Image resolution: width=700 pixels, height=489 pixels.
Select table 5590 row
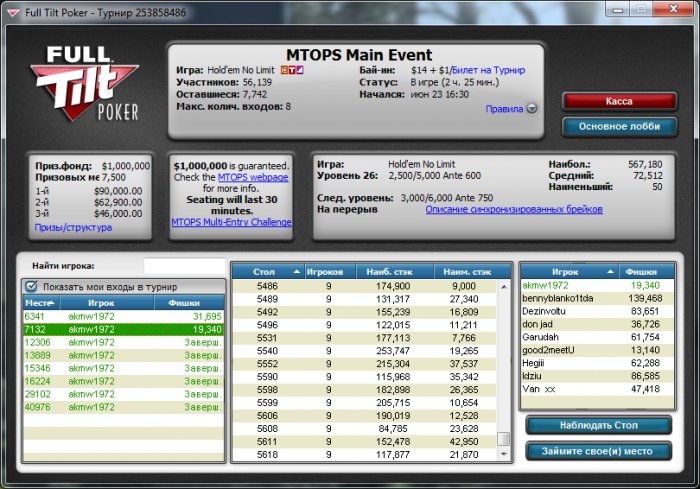click(365, 376)
